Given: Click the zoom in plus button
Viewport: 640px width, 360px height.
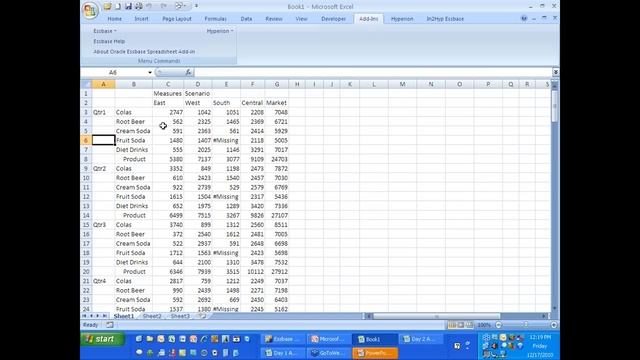Looking at the screenshot, I should [553, 325].
